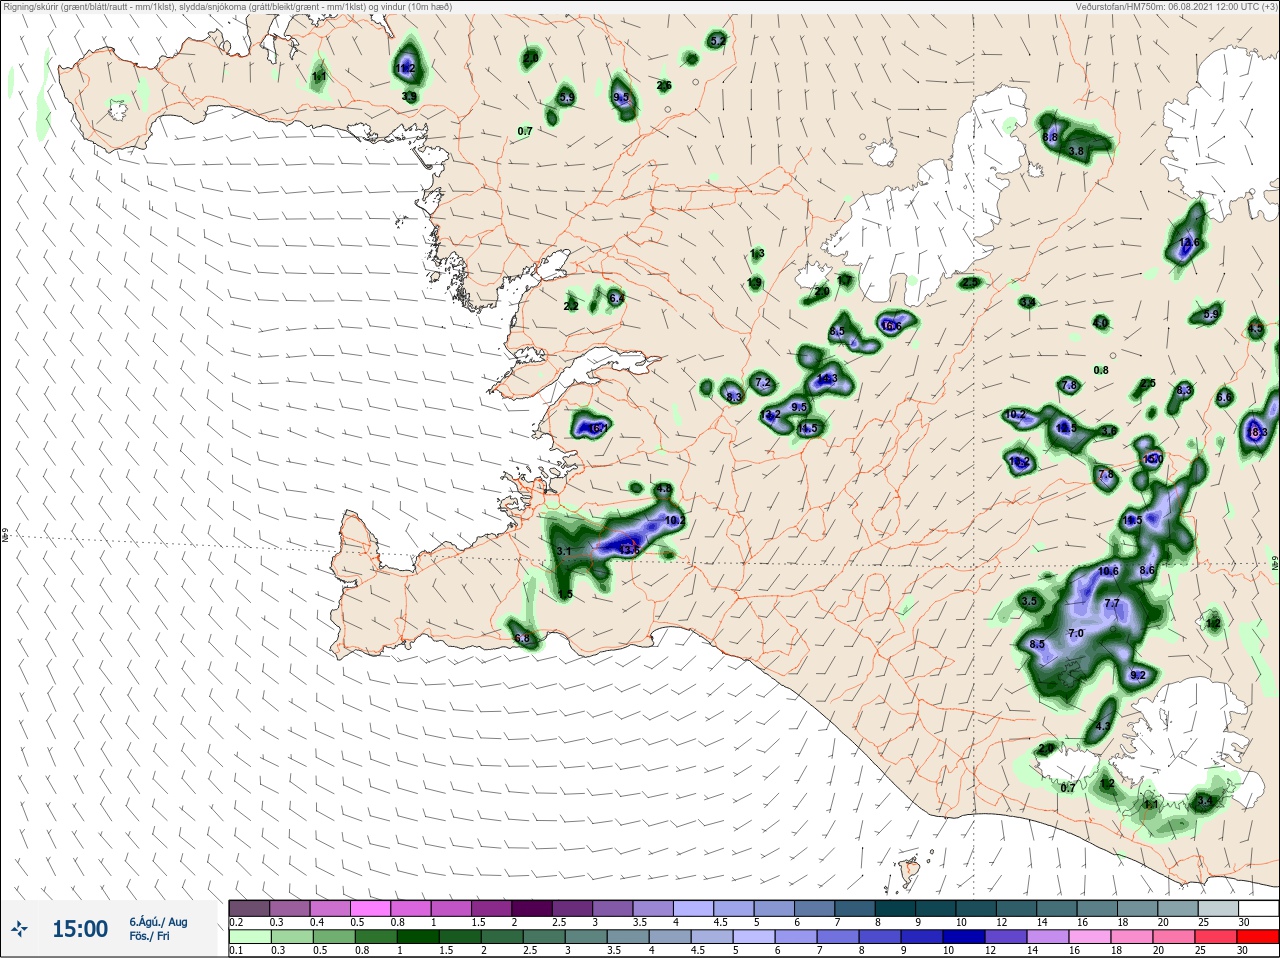Click the '16.6' precipitation value on the map

(891, 326)
